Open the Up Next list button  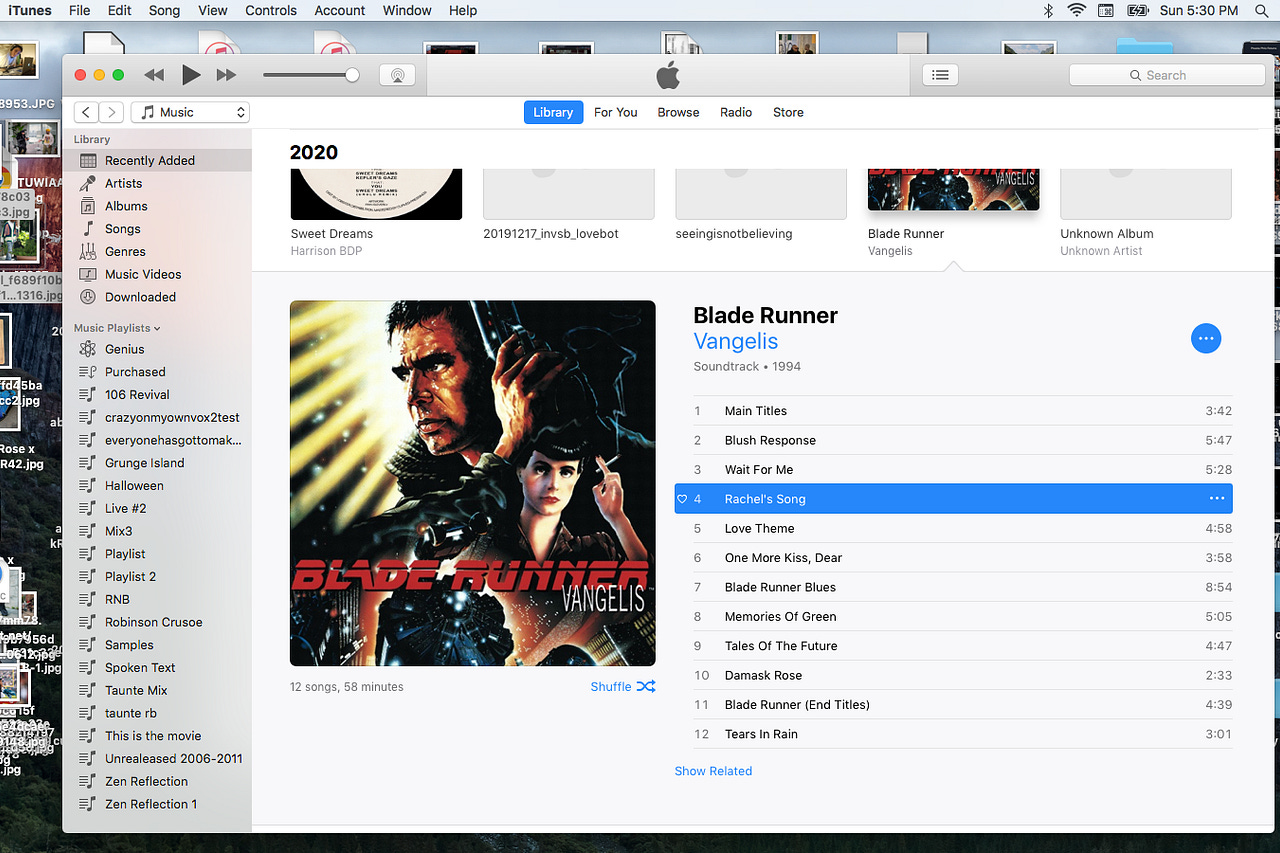tap(939, 75)
